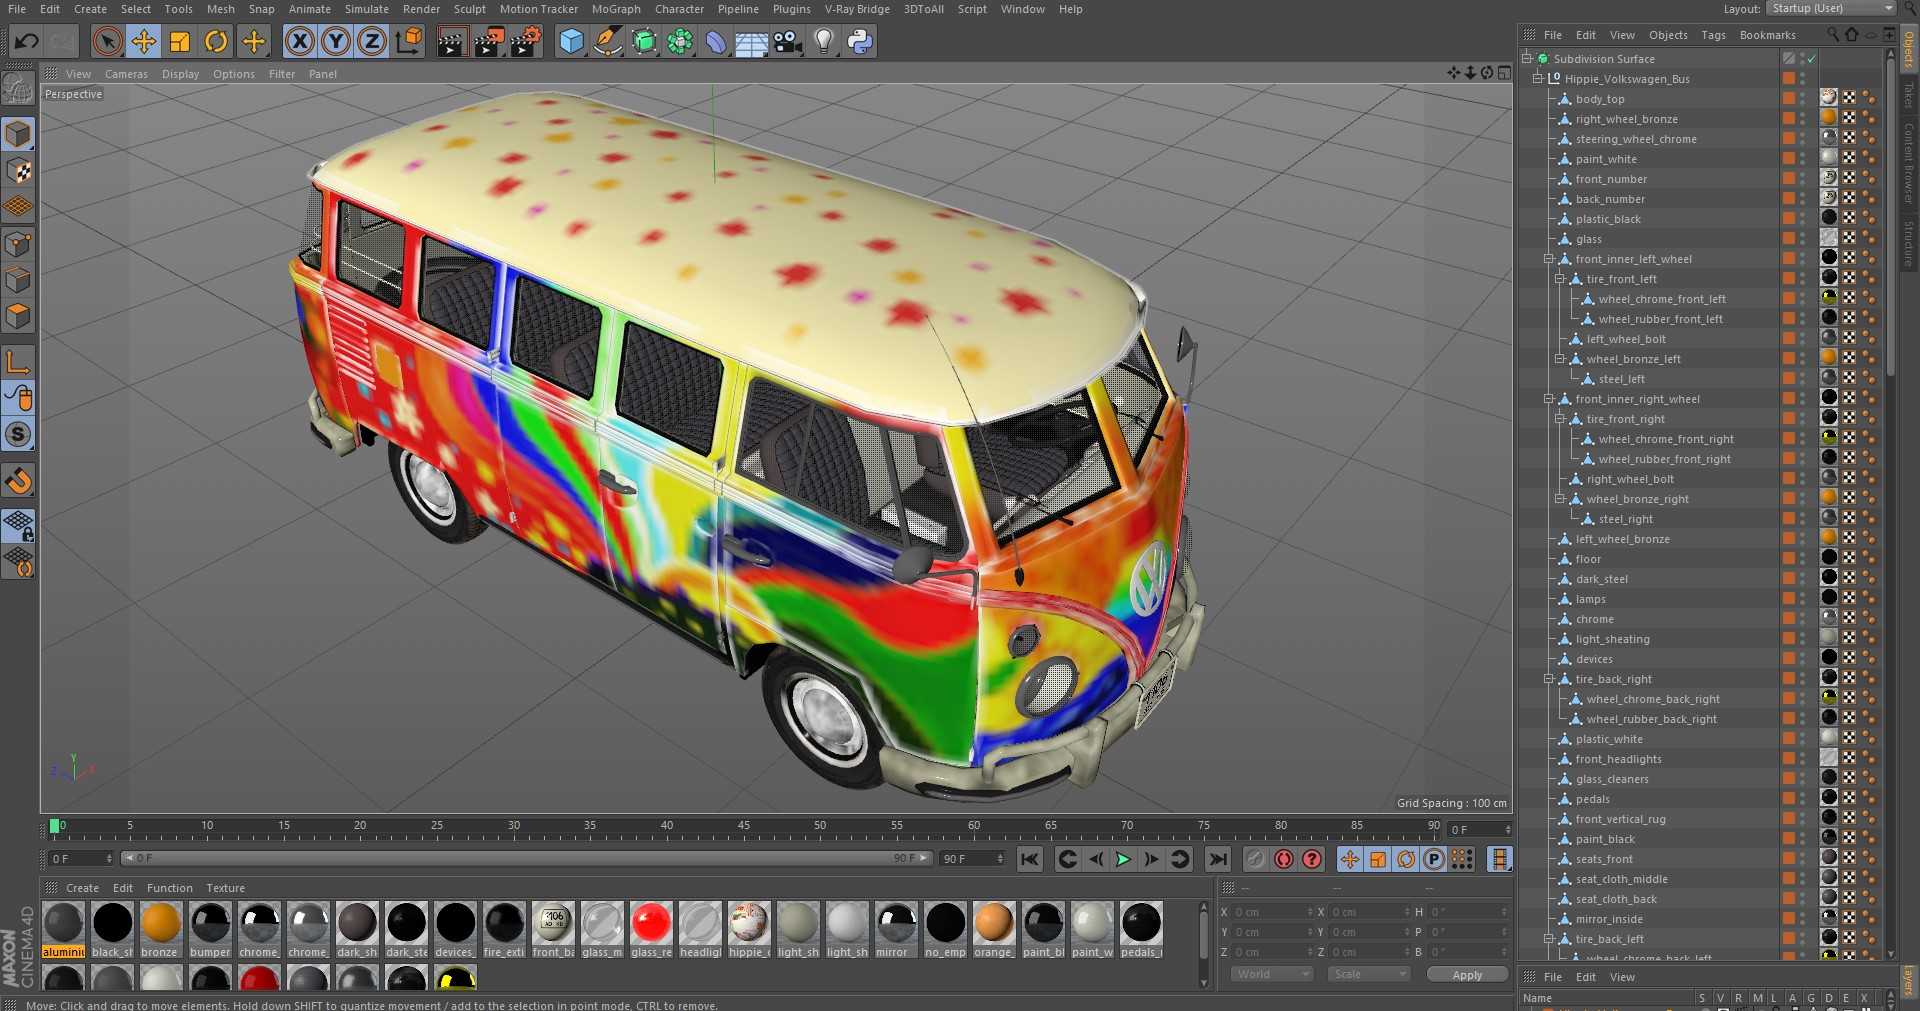
Task: Add a Subdivision Surface generator icon
Action: click(644, 41)
